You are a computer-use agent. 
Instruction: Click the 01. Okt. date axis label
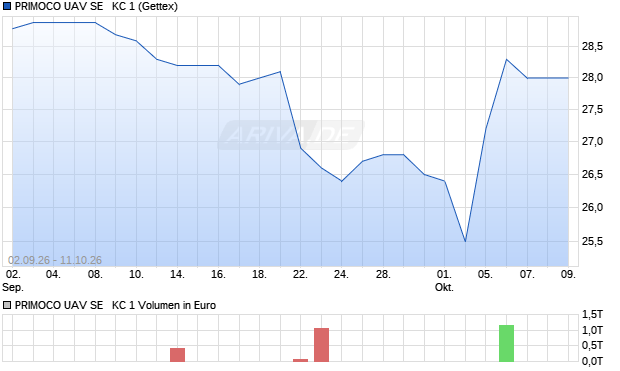click(444, 281)
